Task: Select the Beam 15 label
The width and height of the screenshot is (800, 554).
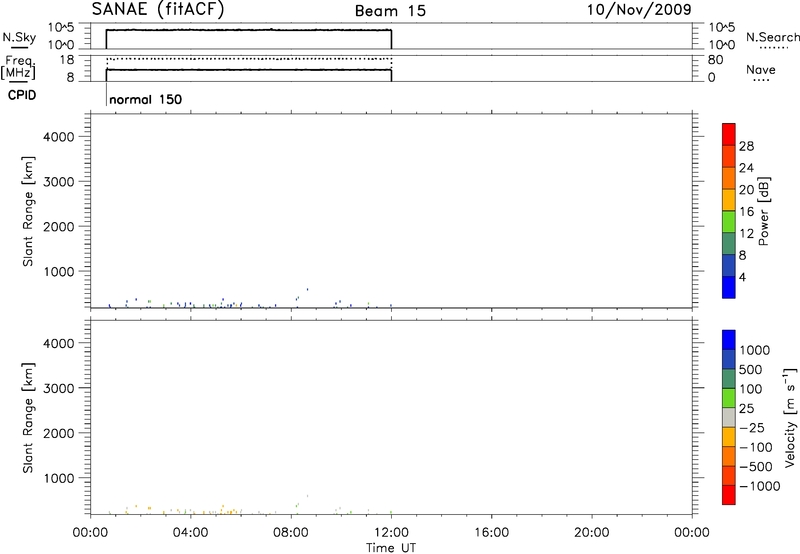Action: (390, 11)
